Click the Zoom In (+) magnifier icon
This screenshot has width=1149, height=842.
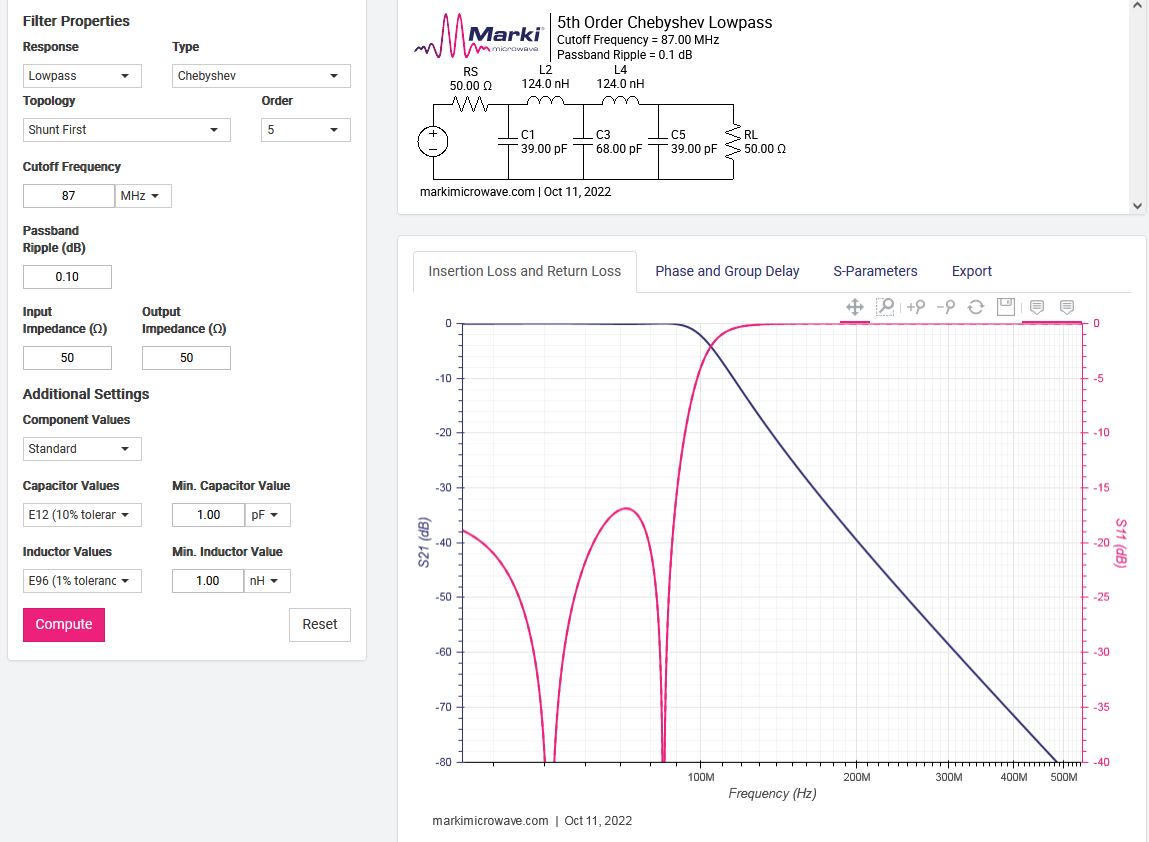tap(916, 307)
